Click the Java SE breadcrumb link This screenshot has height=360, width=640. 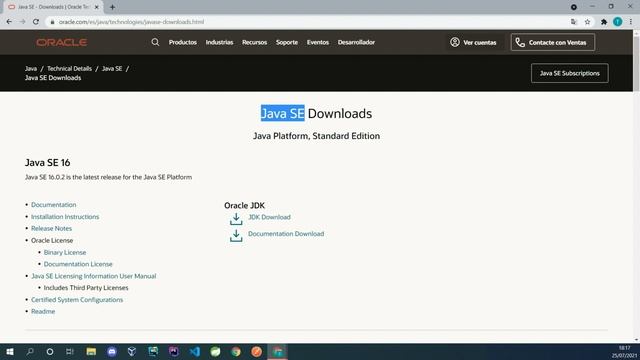(x=112, y=69)
